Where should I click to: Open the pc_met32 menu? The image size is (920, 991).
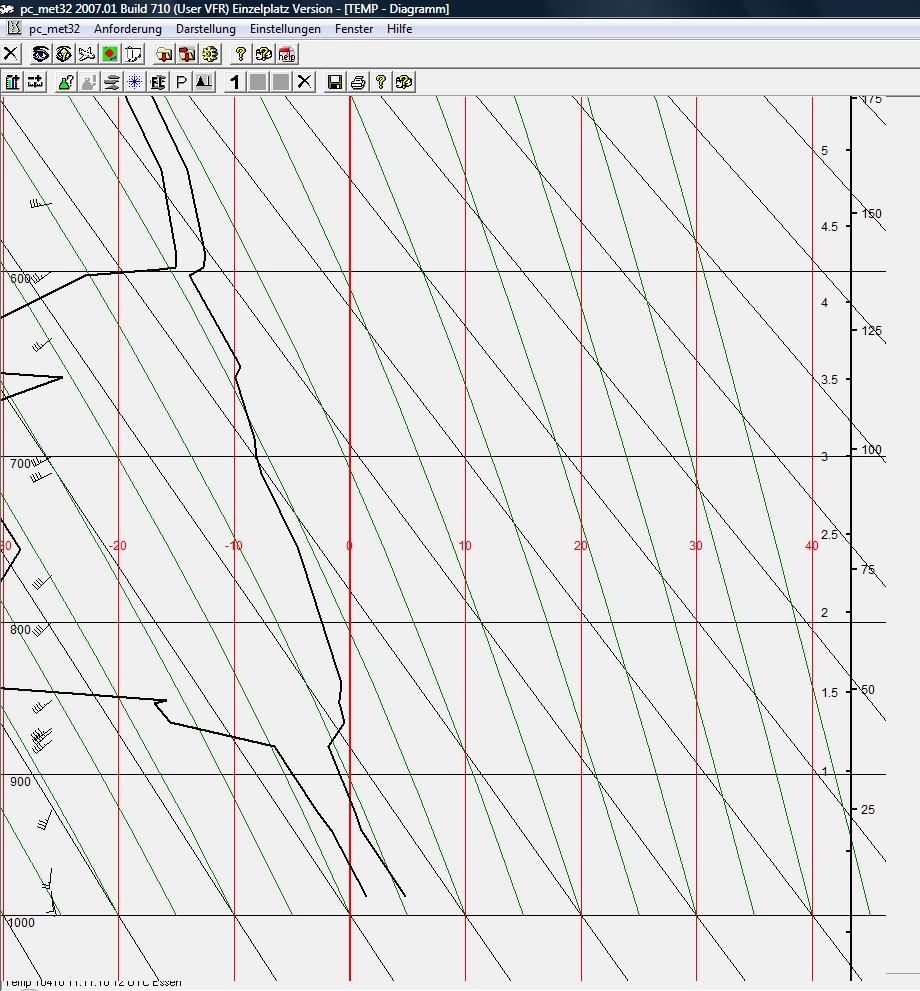(x=54, y=28)
